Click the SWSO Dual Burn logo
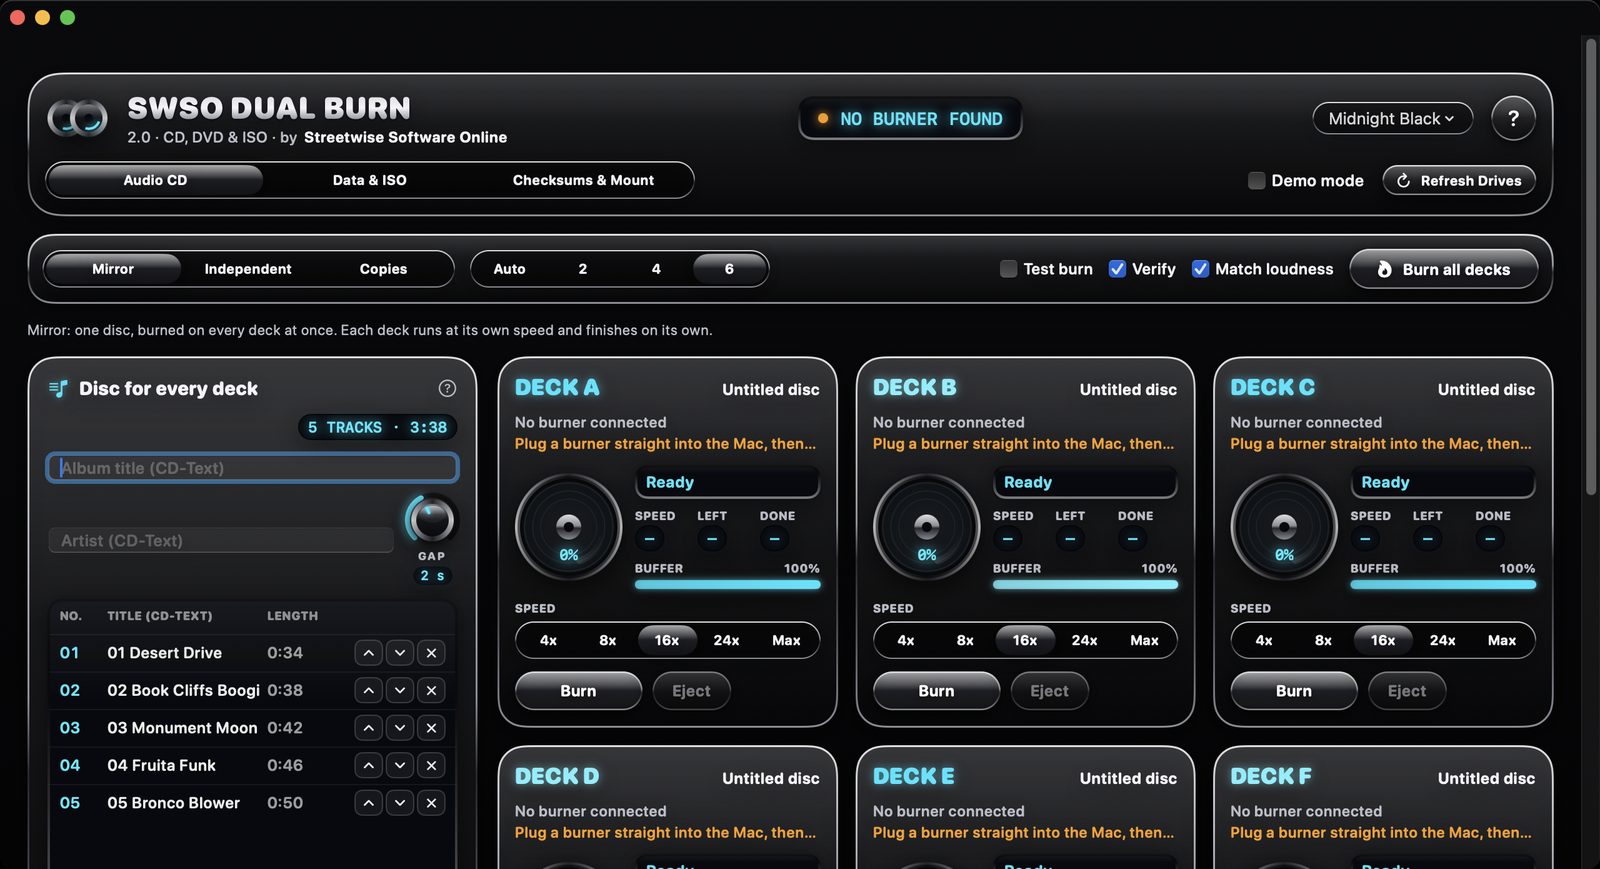Viewport: 1600px width, 869px height. tap(77, 118)
